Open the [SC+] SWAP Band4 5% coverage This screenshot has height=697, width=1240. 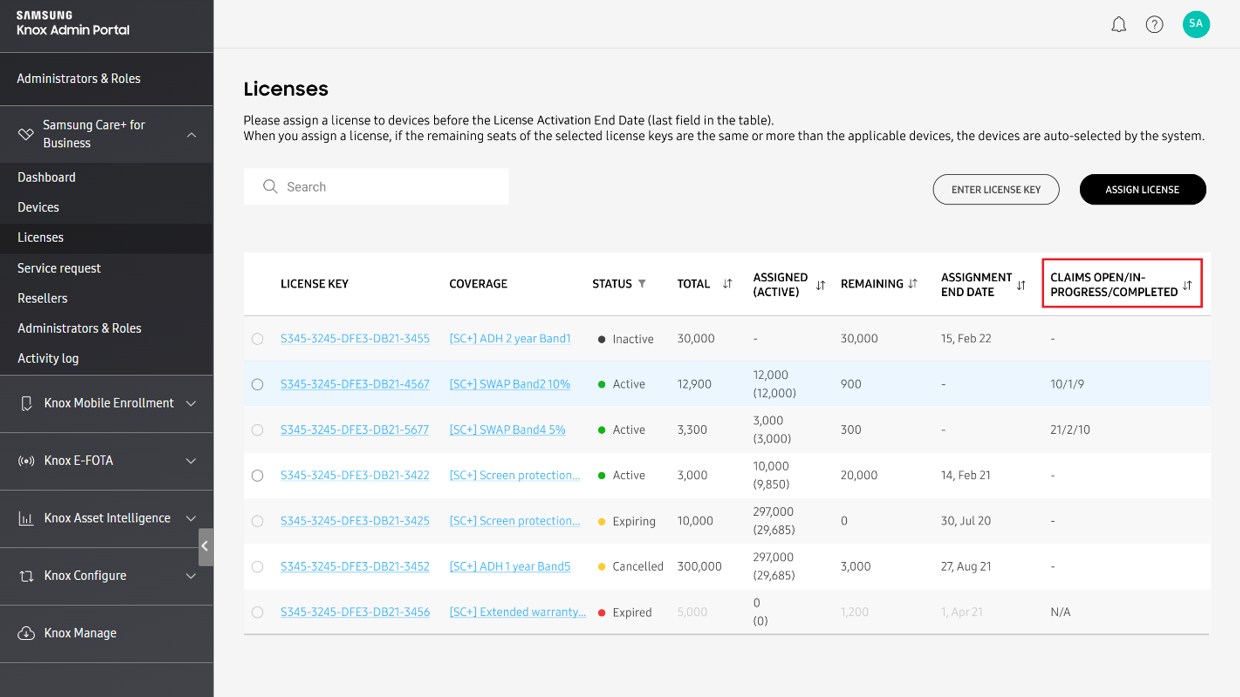pos(507,430)
